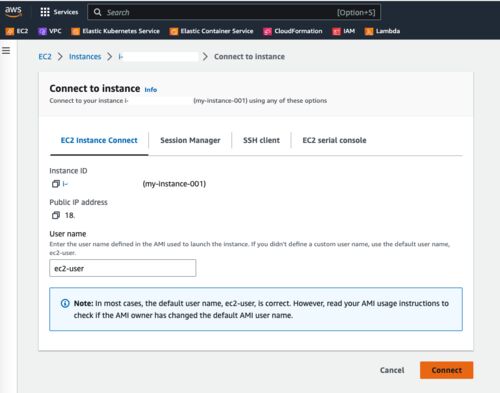This screenshot has height=393, width=500.
Task: Click the Lambda service icon
Action: (x=369, y=31)
